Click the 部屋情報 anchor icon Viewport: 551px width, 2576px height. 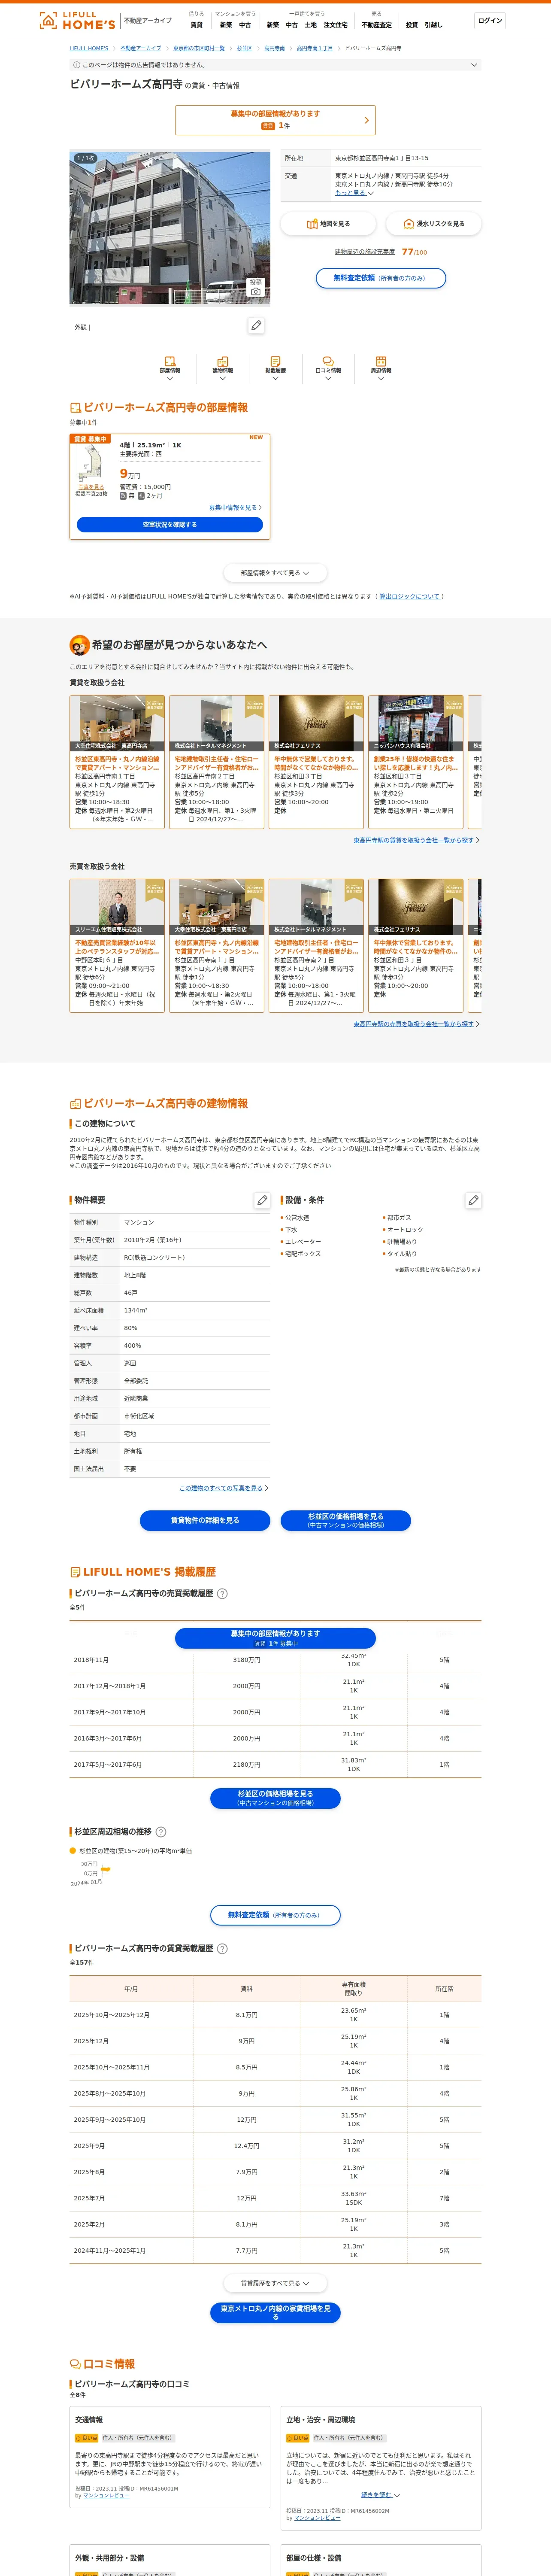170,361
